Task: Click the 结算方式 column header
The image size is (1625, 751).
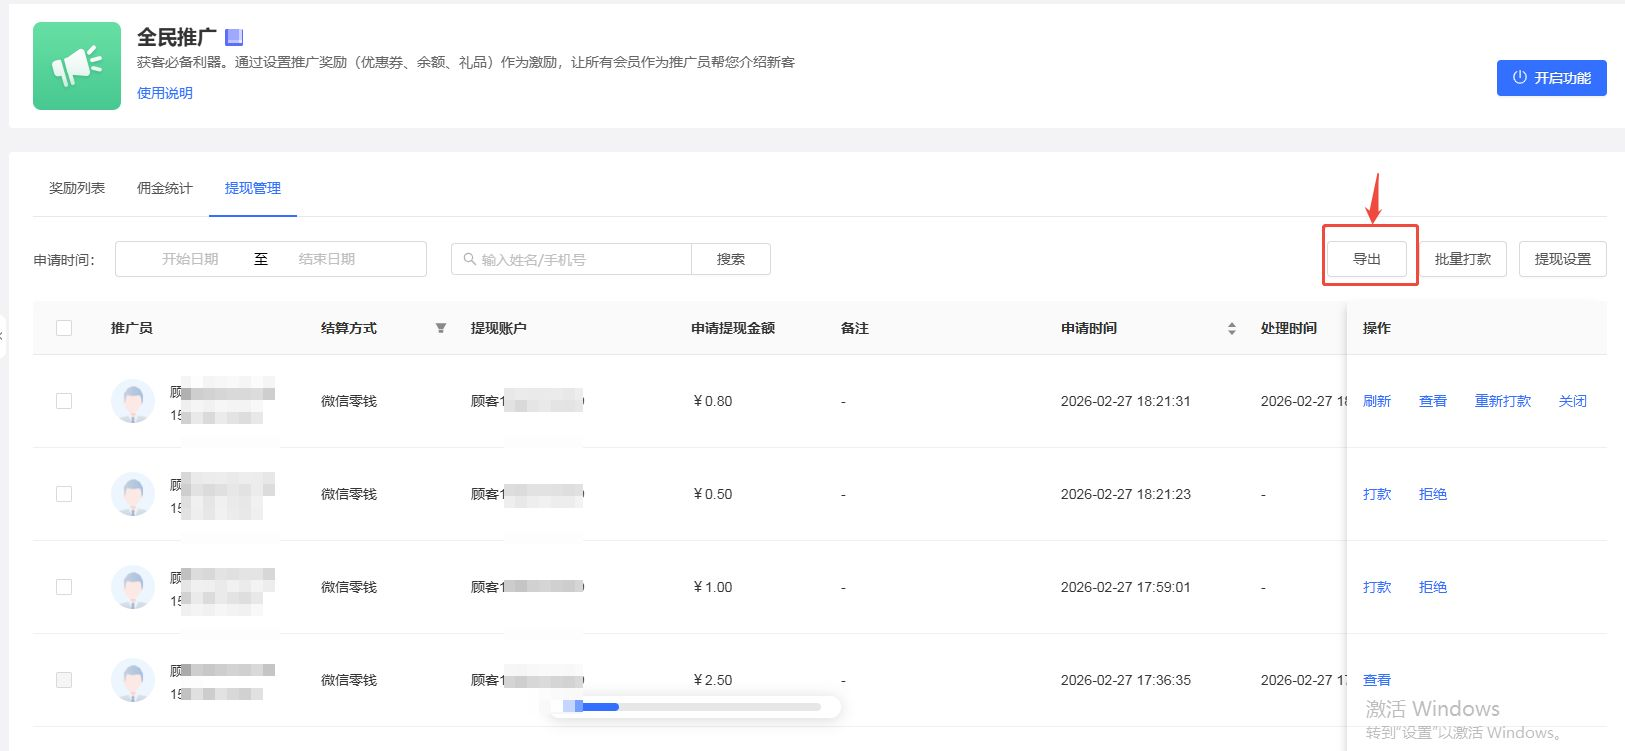Action: 349,328
